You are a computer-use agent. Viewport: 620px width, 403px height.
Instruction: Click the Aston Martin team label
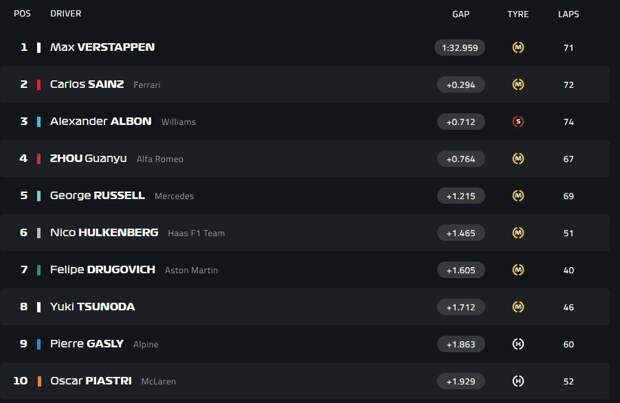pos(191,271)
